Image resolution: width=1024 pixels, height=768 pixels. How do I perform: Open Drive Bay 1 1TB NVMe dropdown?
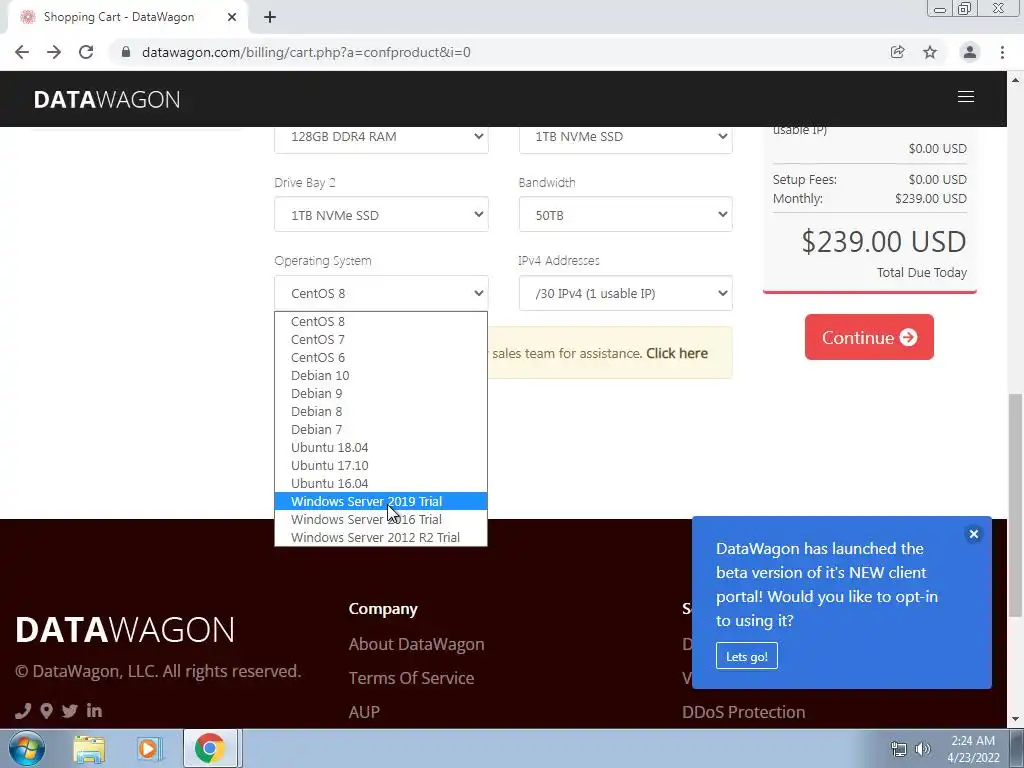(626, 136)
